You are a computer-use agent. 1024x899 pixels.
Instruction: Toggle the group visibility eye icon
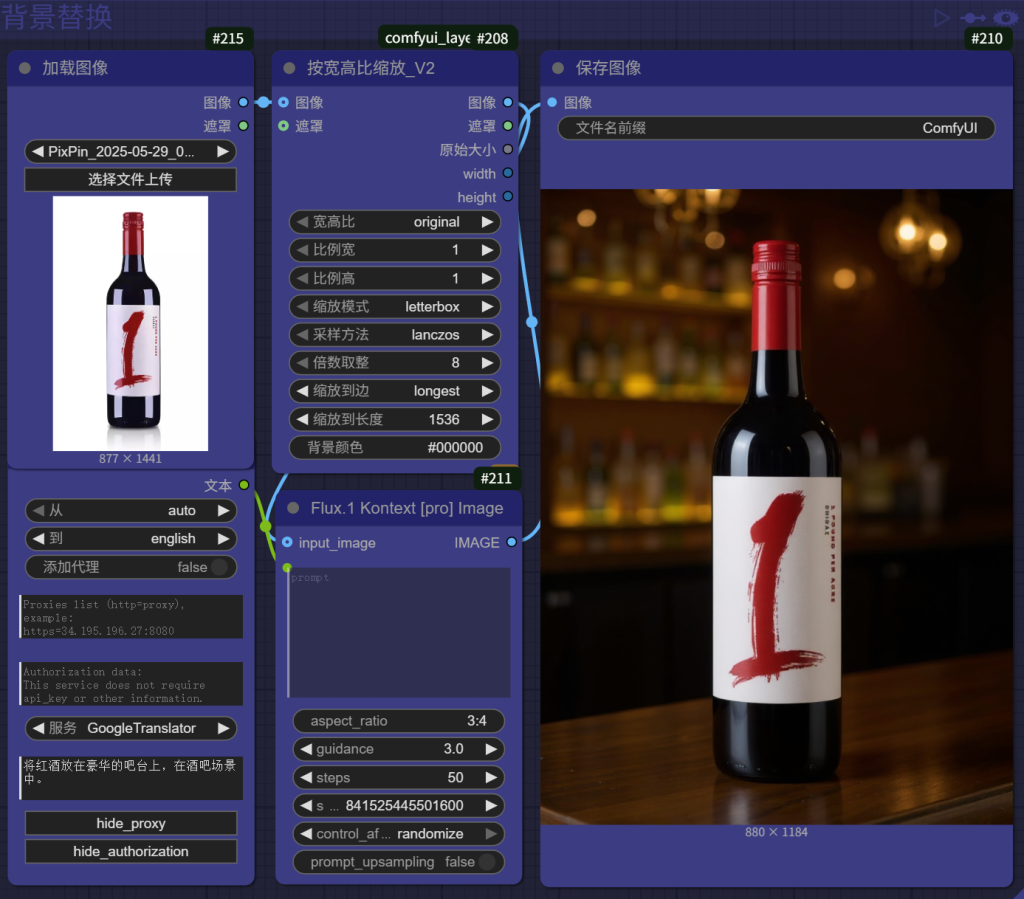click(x=1004, y=17)
